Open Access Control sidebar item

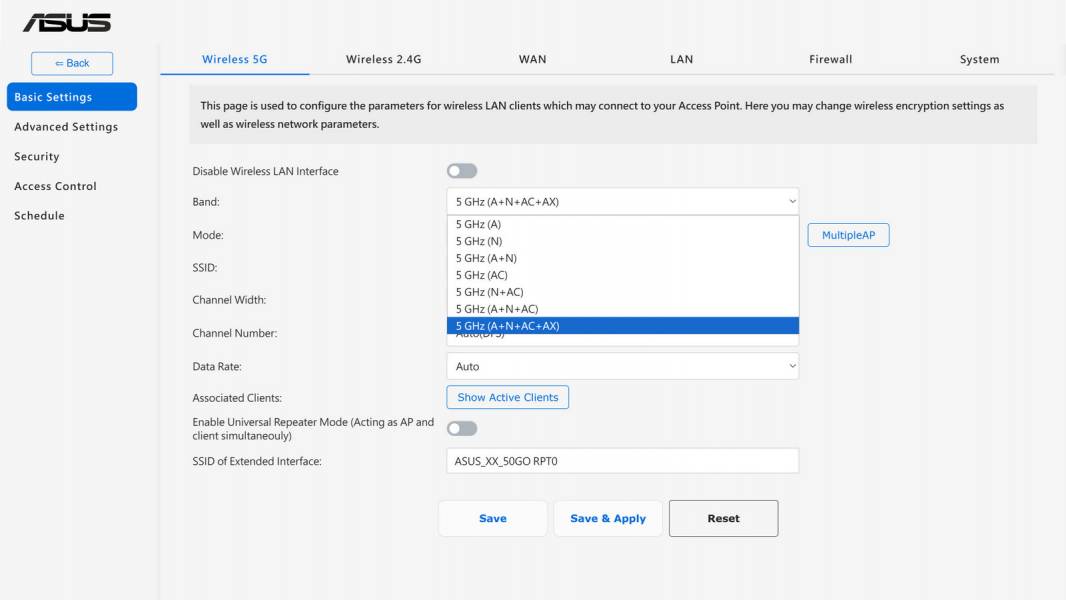pyautogui.click(x=55, y=186)
